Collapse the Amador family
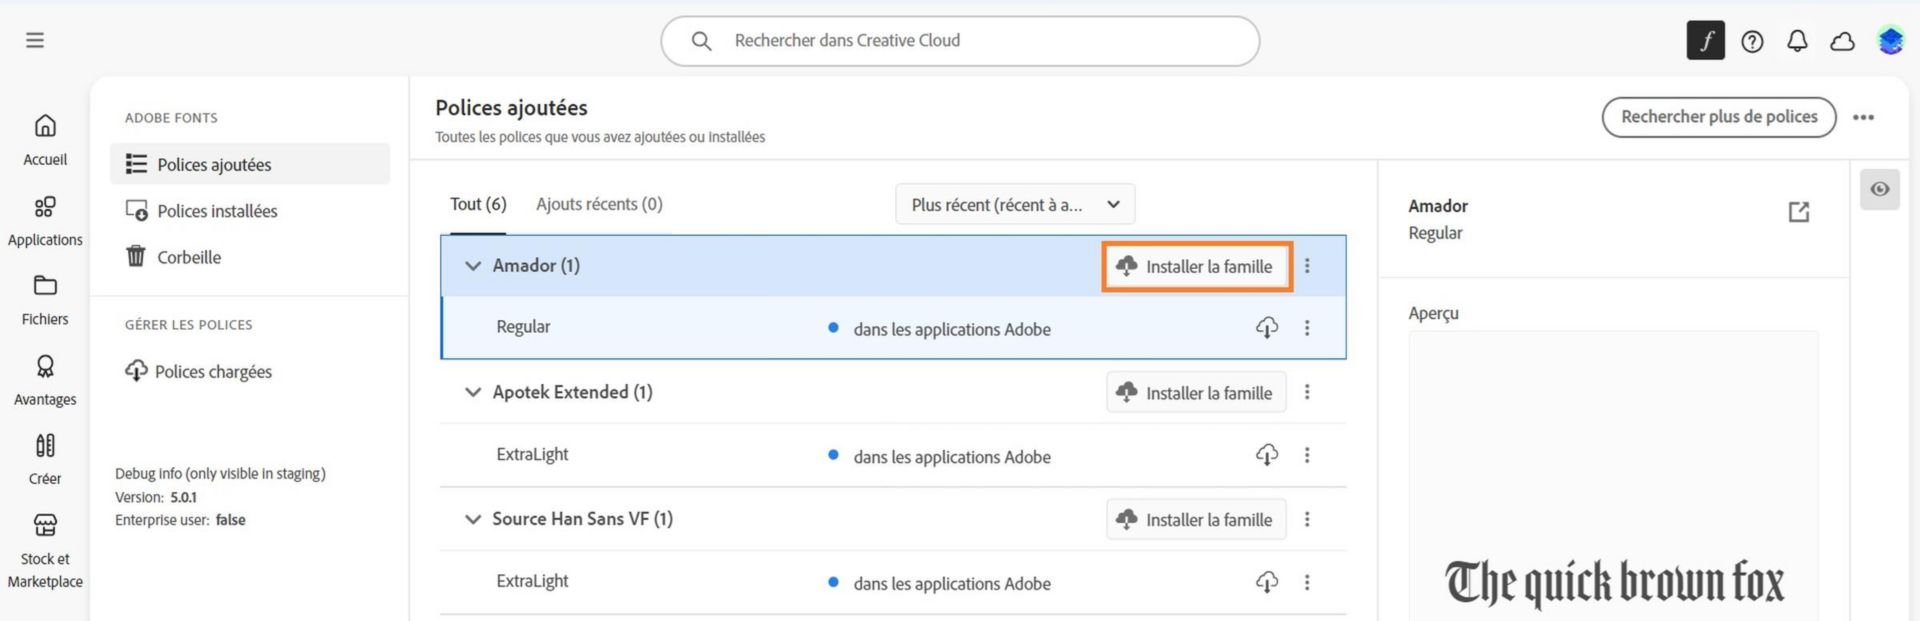Screen dimensions: 1920x621 [x=472, y=266]
